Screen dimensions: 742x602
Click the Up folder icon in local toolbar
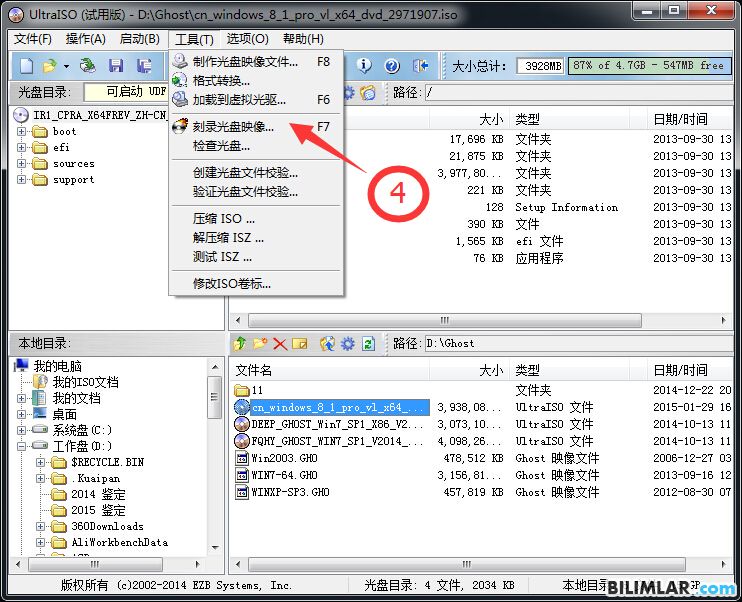(239, 343)
